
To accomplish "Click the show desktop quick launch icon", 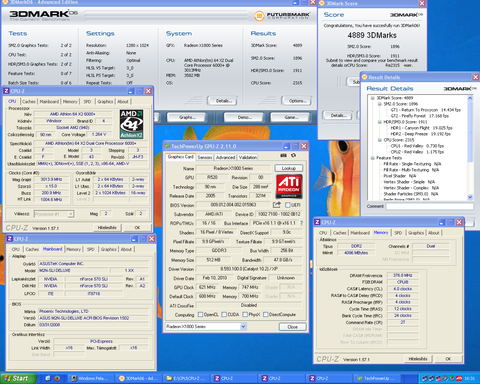I will (x=48, y=378).
